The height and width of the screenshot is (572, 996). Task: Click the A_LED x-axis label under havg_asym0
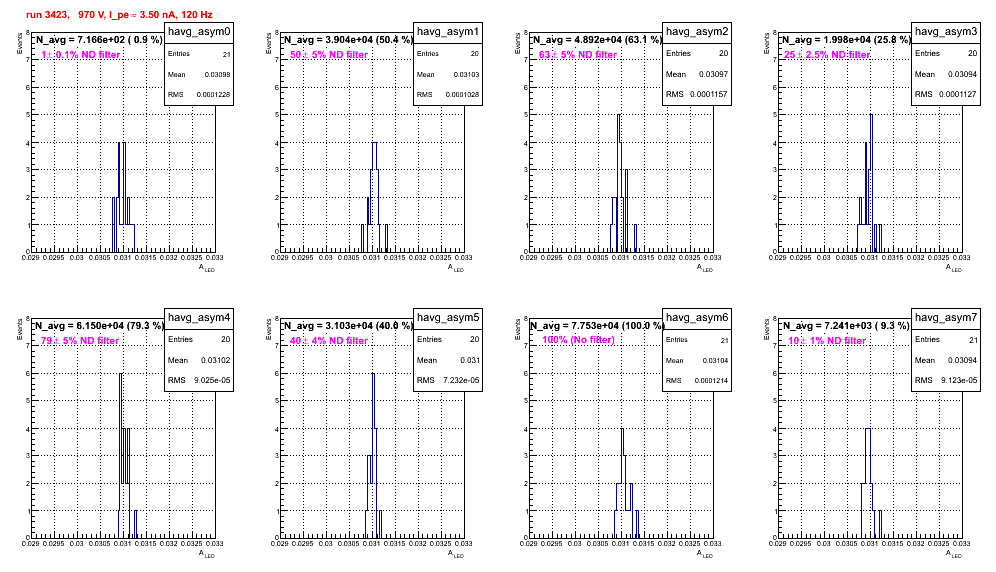click(207, 268)
